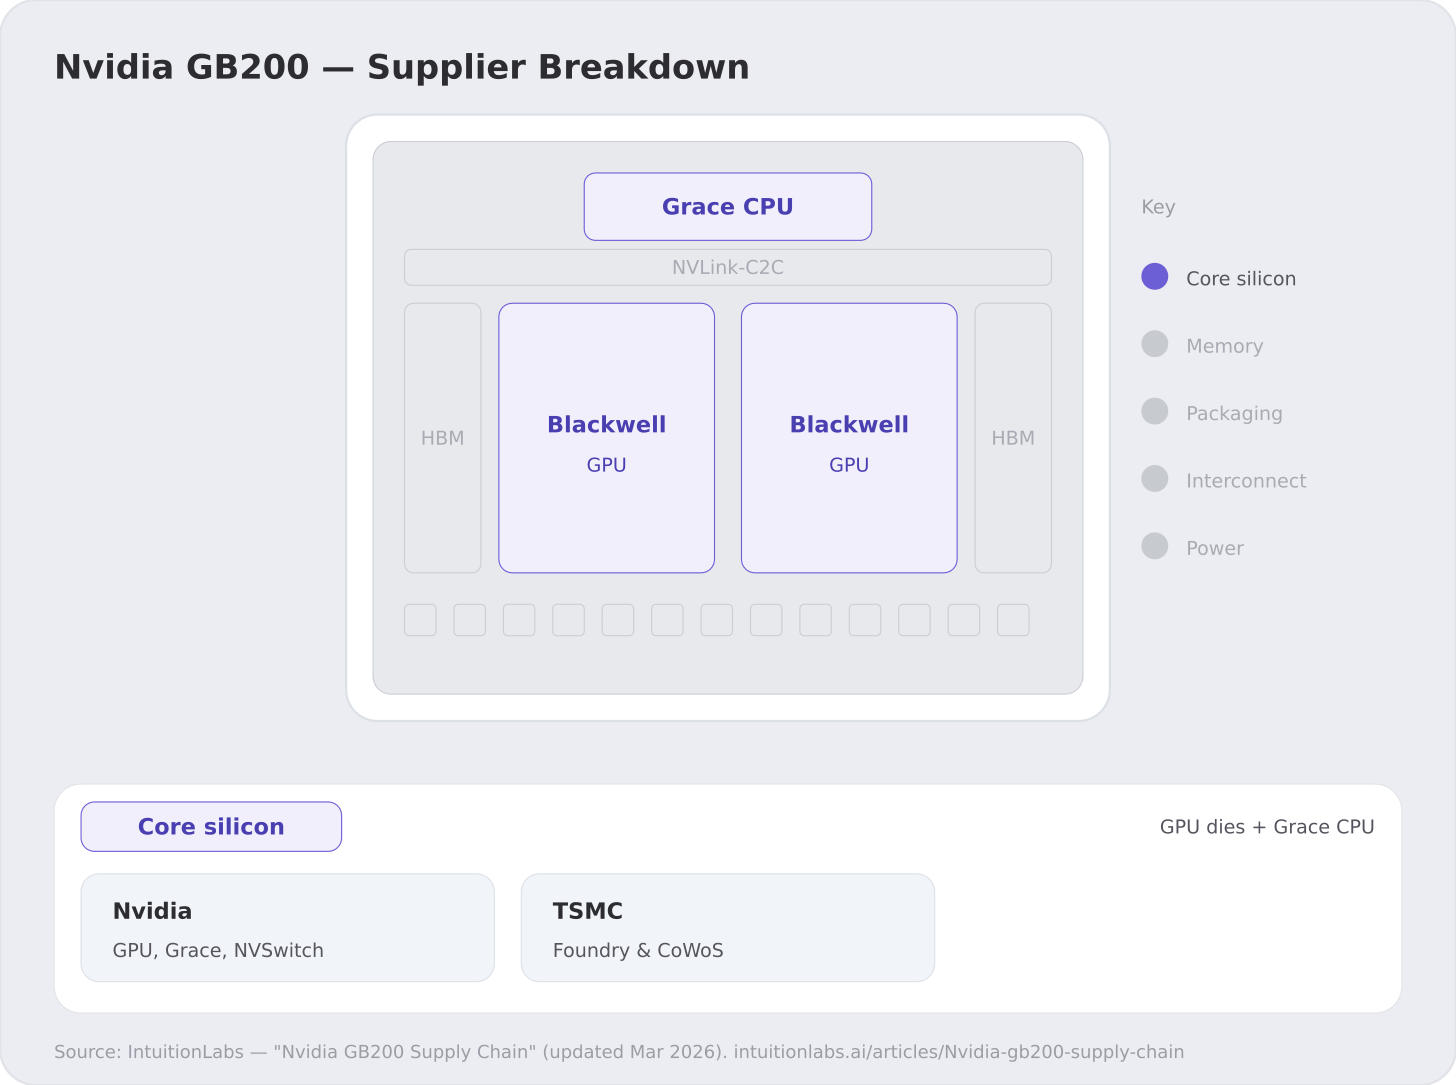The width and height of the screenshot is (1456, 1085).
Task: Click the first small power component square
Action: [x=420, y=620]
